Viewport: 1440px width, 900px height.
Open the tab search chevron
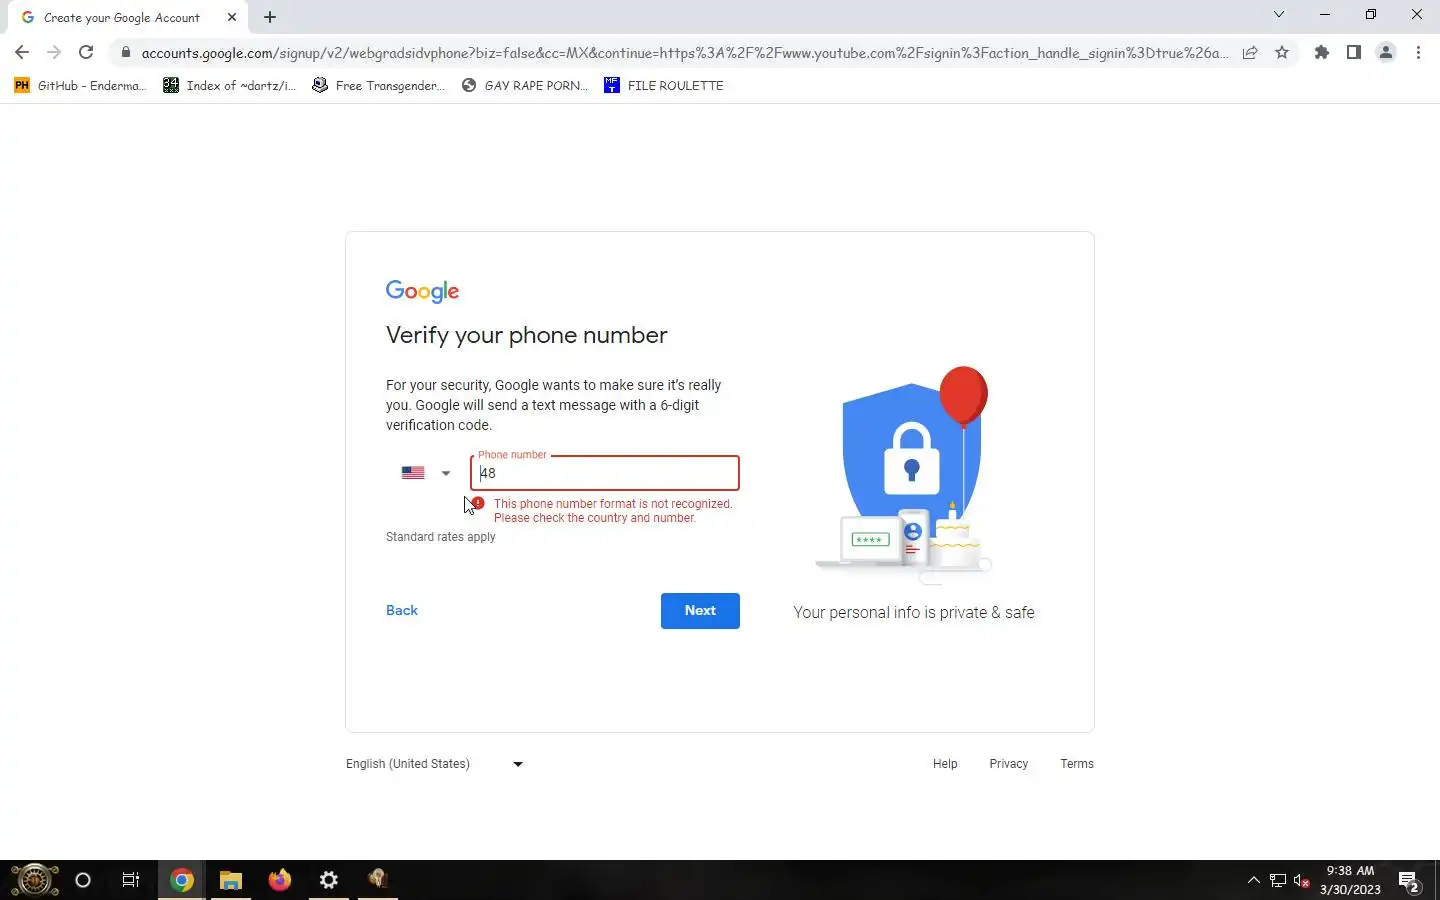click(x=1278, y=15)
